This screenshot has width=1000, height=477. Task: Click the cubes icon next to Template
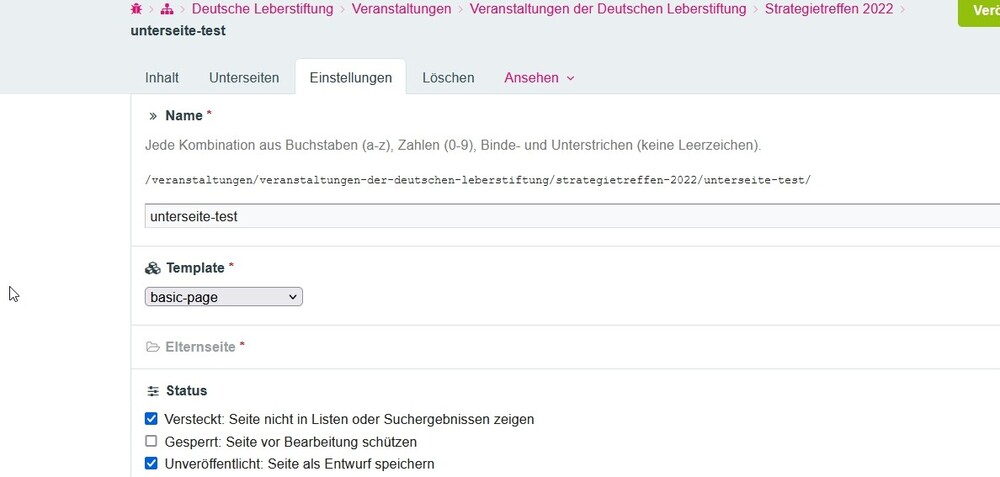[x=153, y=268]
